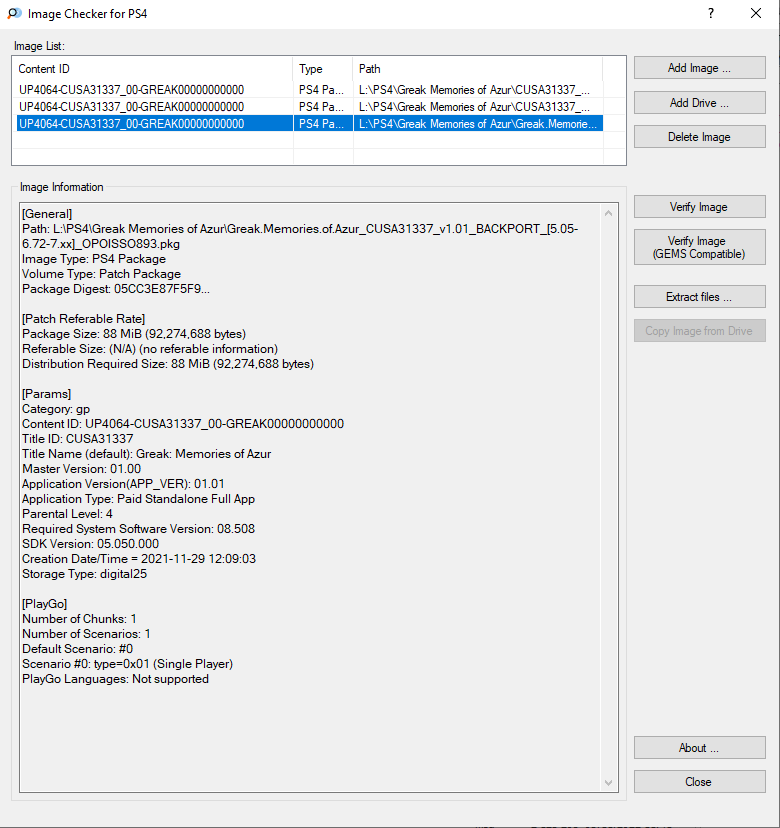Click the Title ID: CUSA31337 line
780x828 pixels.
tap(78, 439)
